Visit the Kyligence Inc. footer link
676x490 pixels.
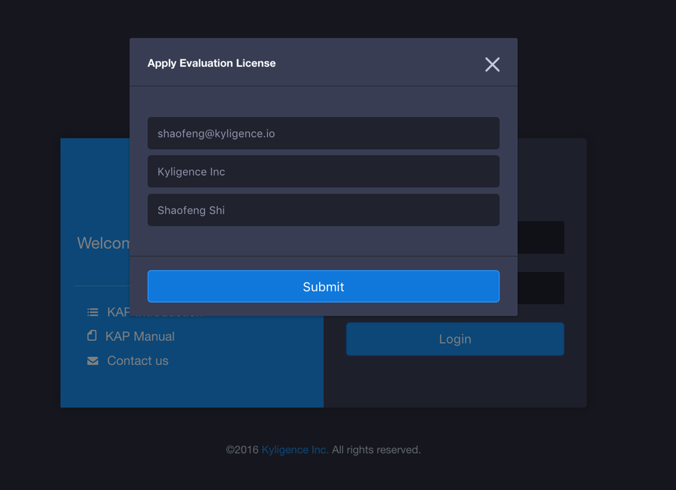[295, 450]
